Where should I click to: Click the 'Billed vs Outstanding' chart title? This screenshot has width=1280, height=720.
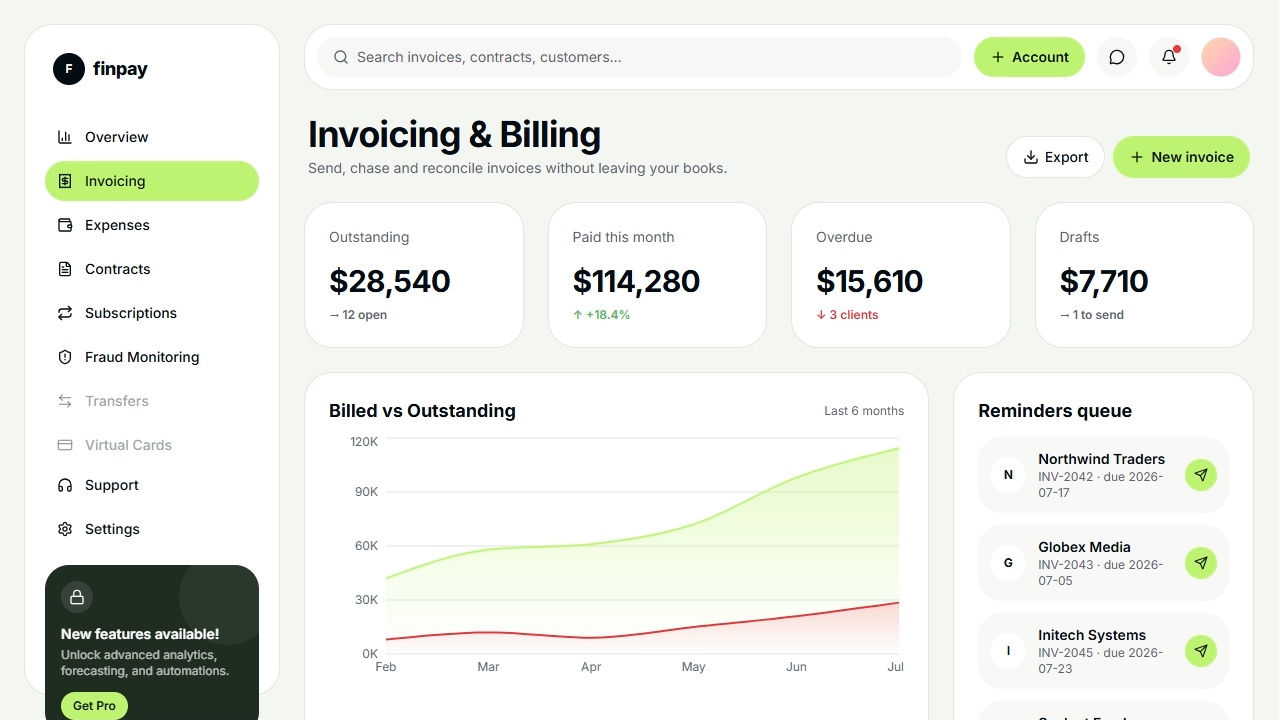(422, 411)
